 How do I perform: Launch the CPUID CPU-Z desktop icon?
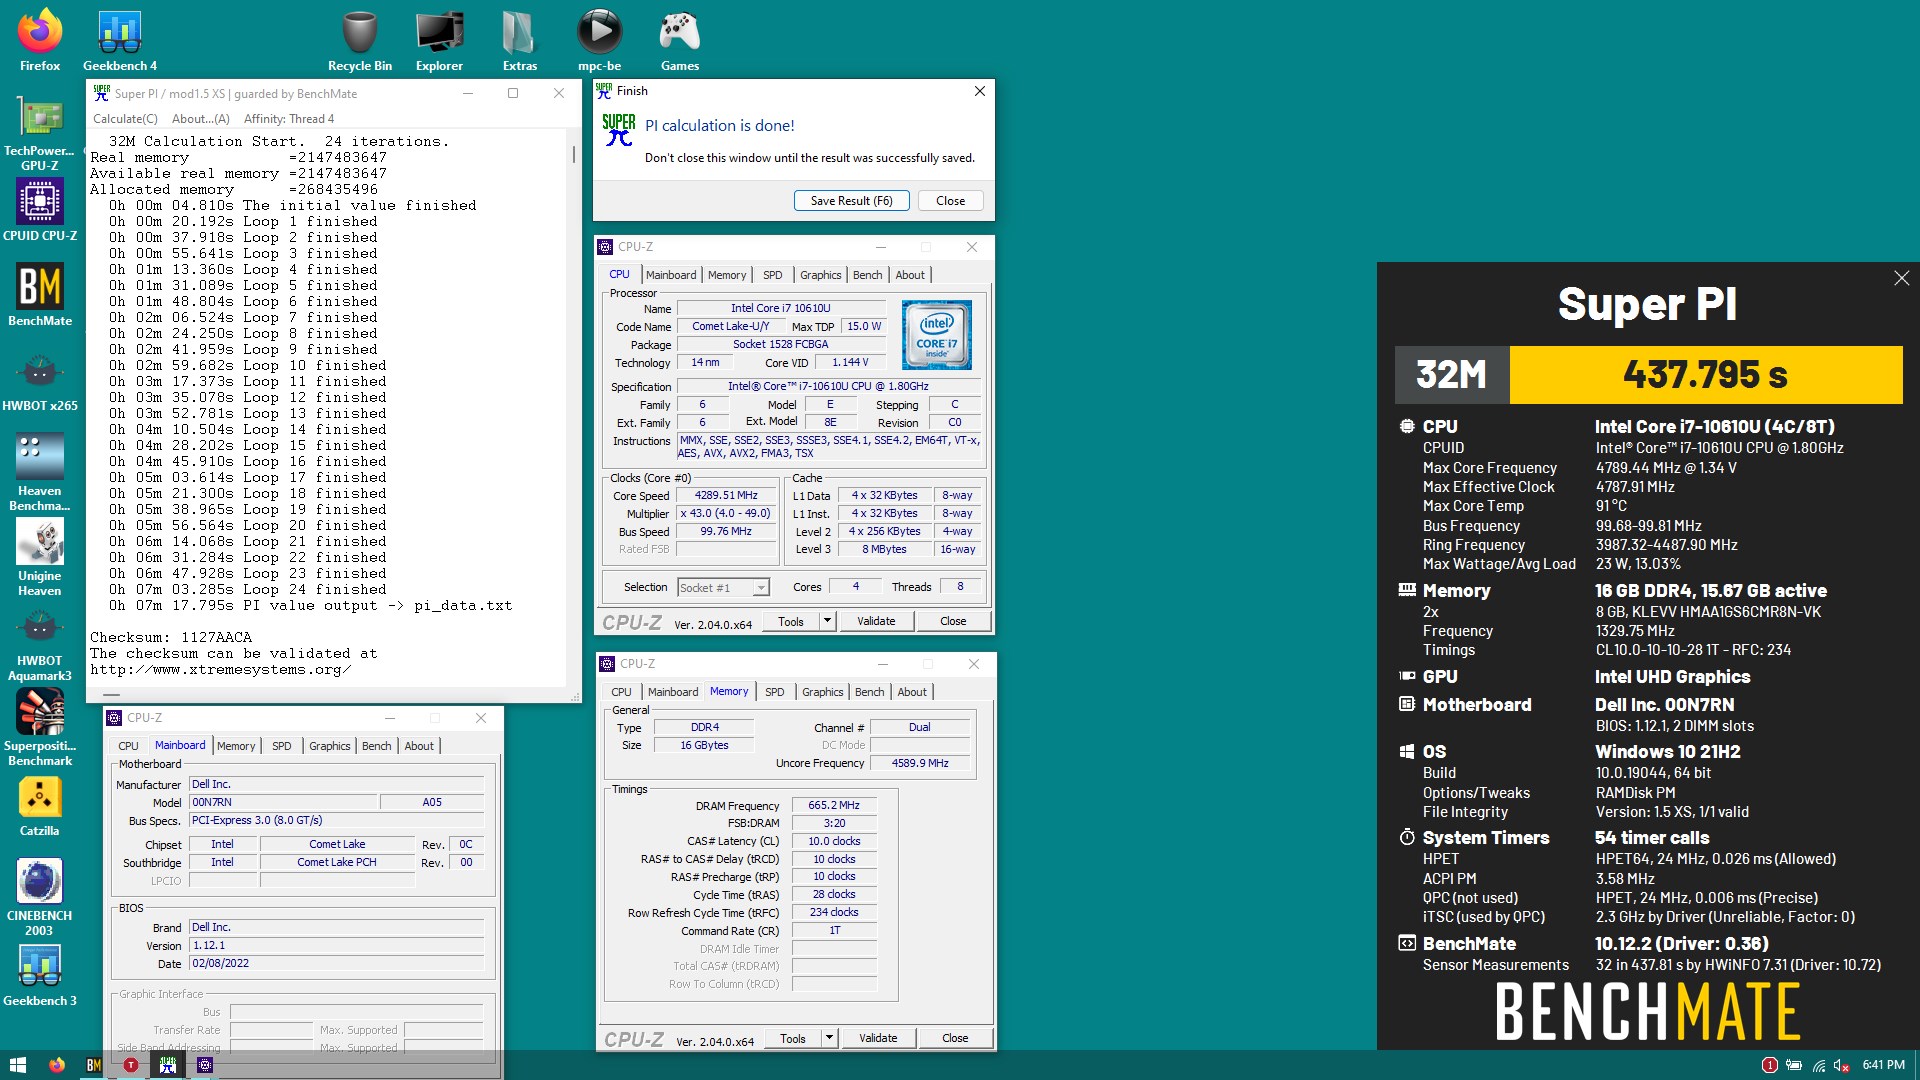[x=40, y=210]
